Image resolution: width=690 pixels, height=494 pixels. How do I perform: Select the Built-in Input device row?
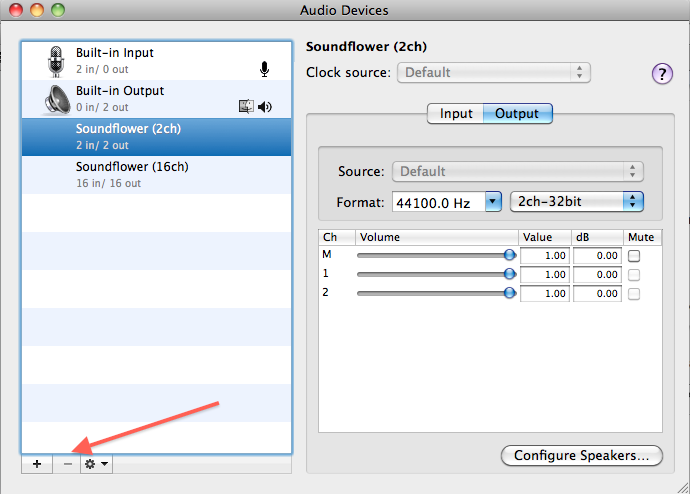pos(156,61)
